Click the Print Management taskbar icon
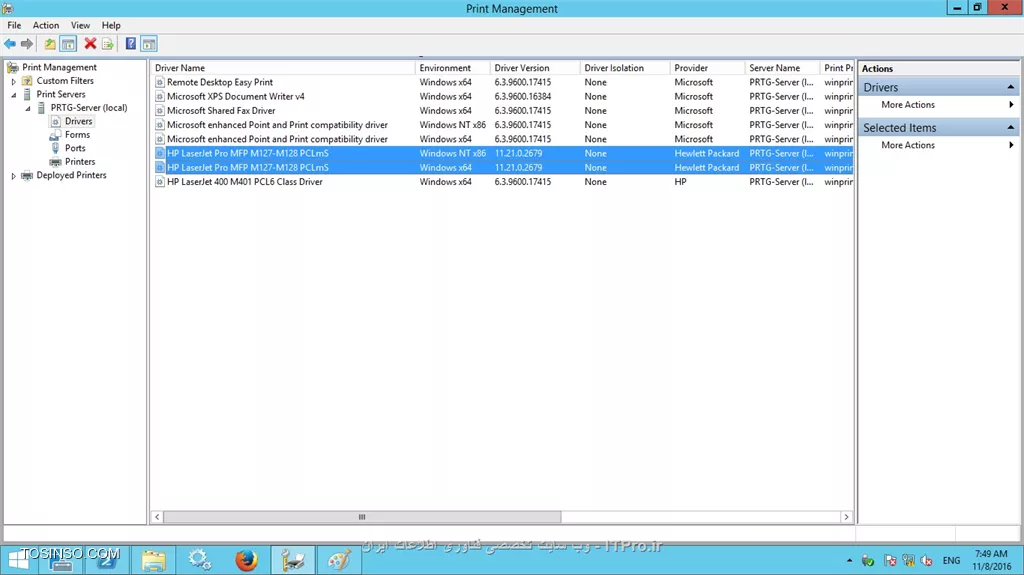 (293, 561)
